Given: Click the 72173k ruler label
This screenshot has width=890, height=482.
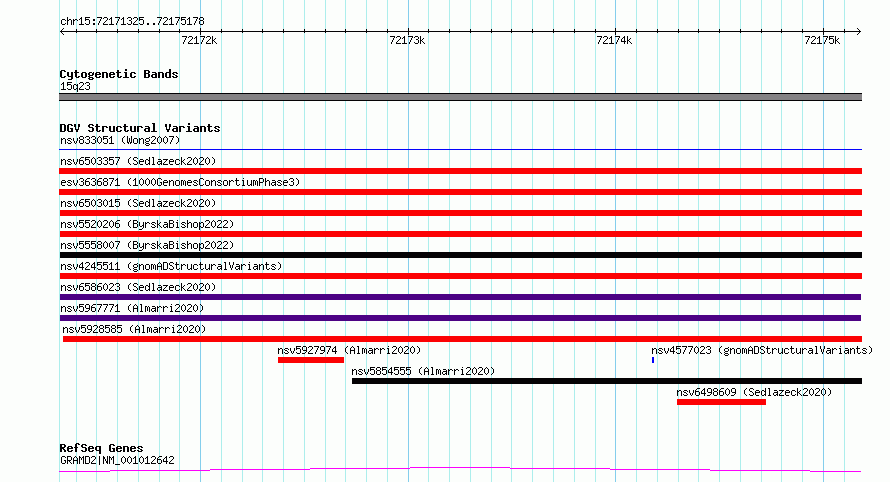Looking at the screenshot, I should tap(407, 40).
